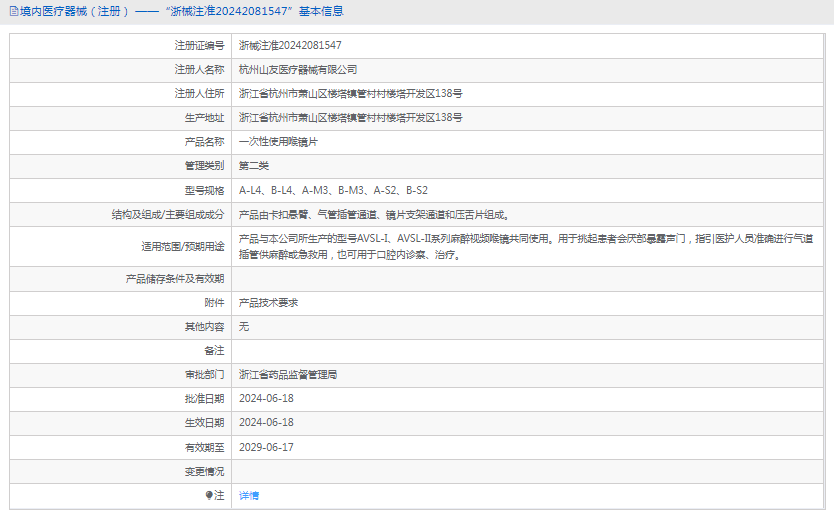The image size is (834, 516).
Task: Click the 详情 link in the 注 row
Action: pos(248,496)
